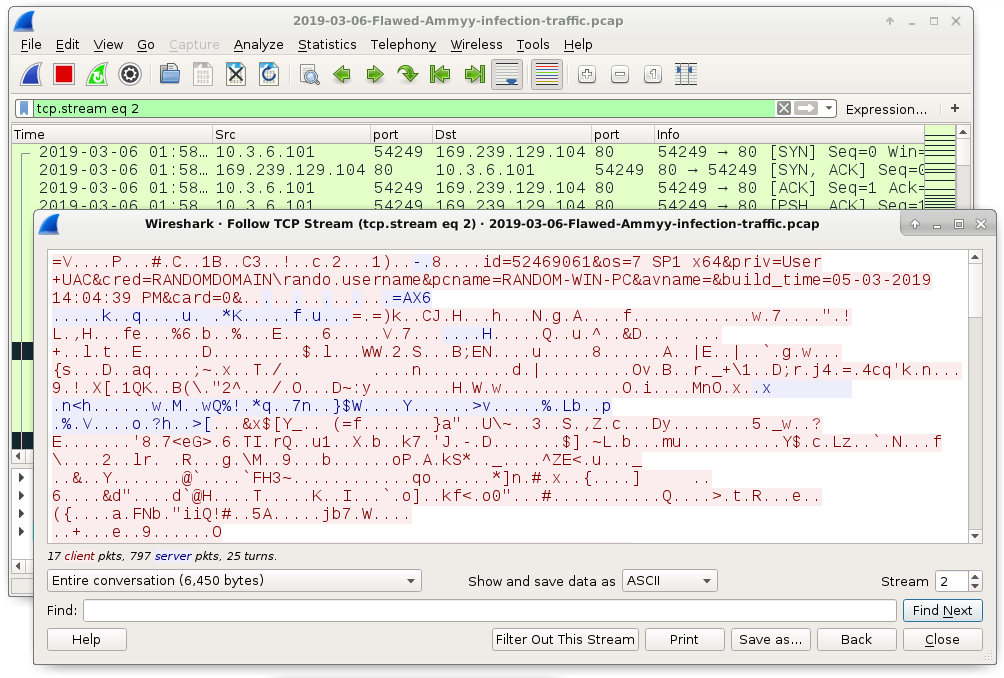This screenshot has height=678, width=1004.
Task: Click the stream text scrollbar up arrow
Action: (x=975, y=257)
